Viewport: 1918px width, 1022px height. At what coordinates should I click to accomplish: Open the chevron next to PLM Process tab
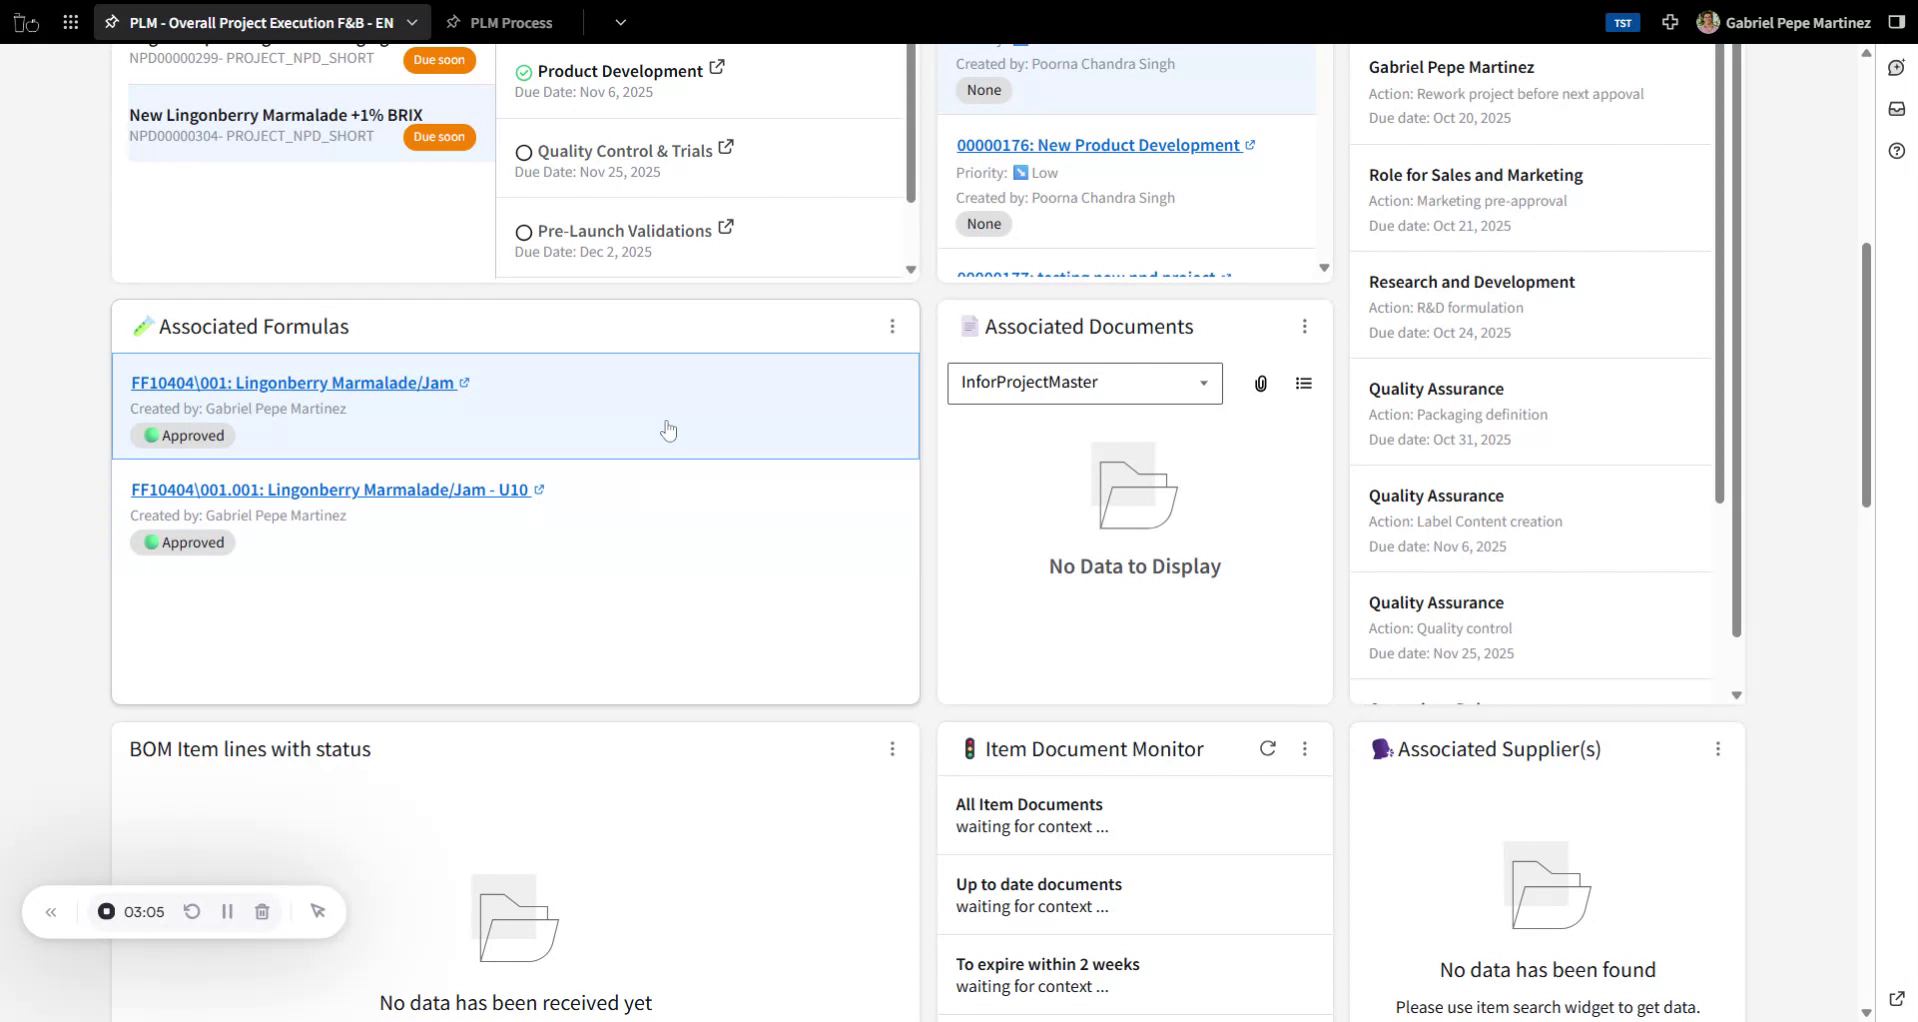pyautogui.click(x=621, y=21)
